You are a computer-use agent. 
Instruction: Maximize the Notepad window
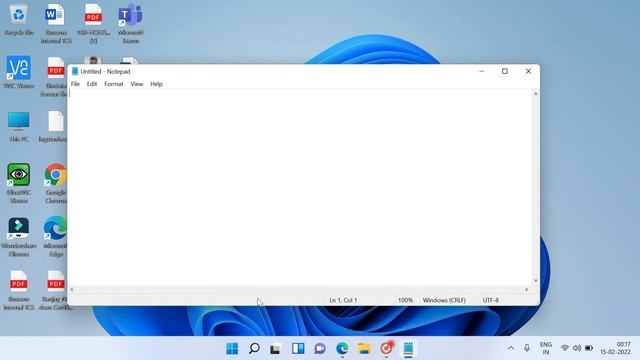tap(505, 71)
